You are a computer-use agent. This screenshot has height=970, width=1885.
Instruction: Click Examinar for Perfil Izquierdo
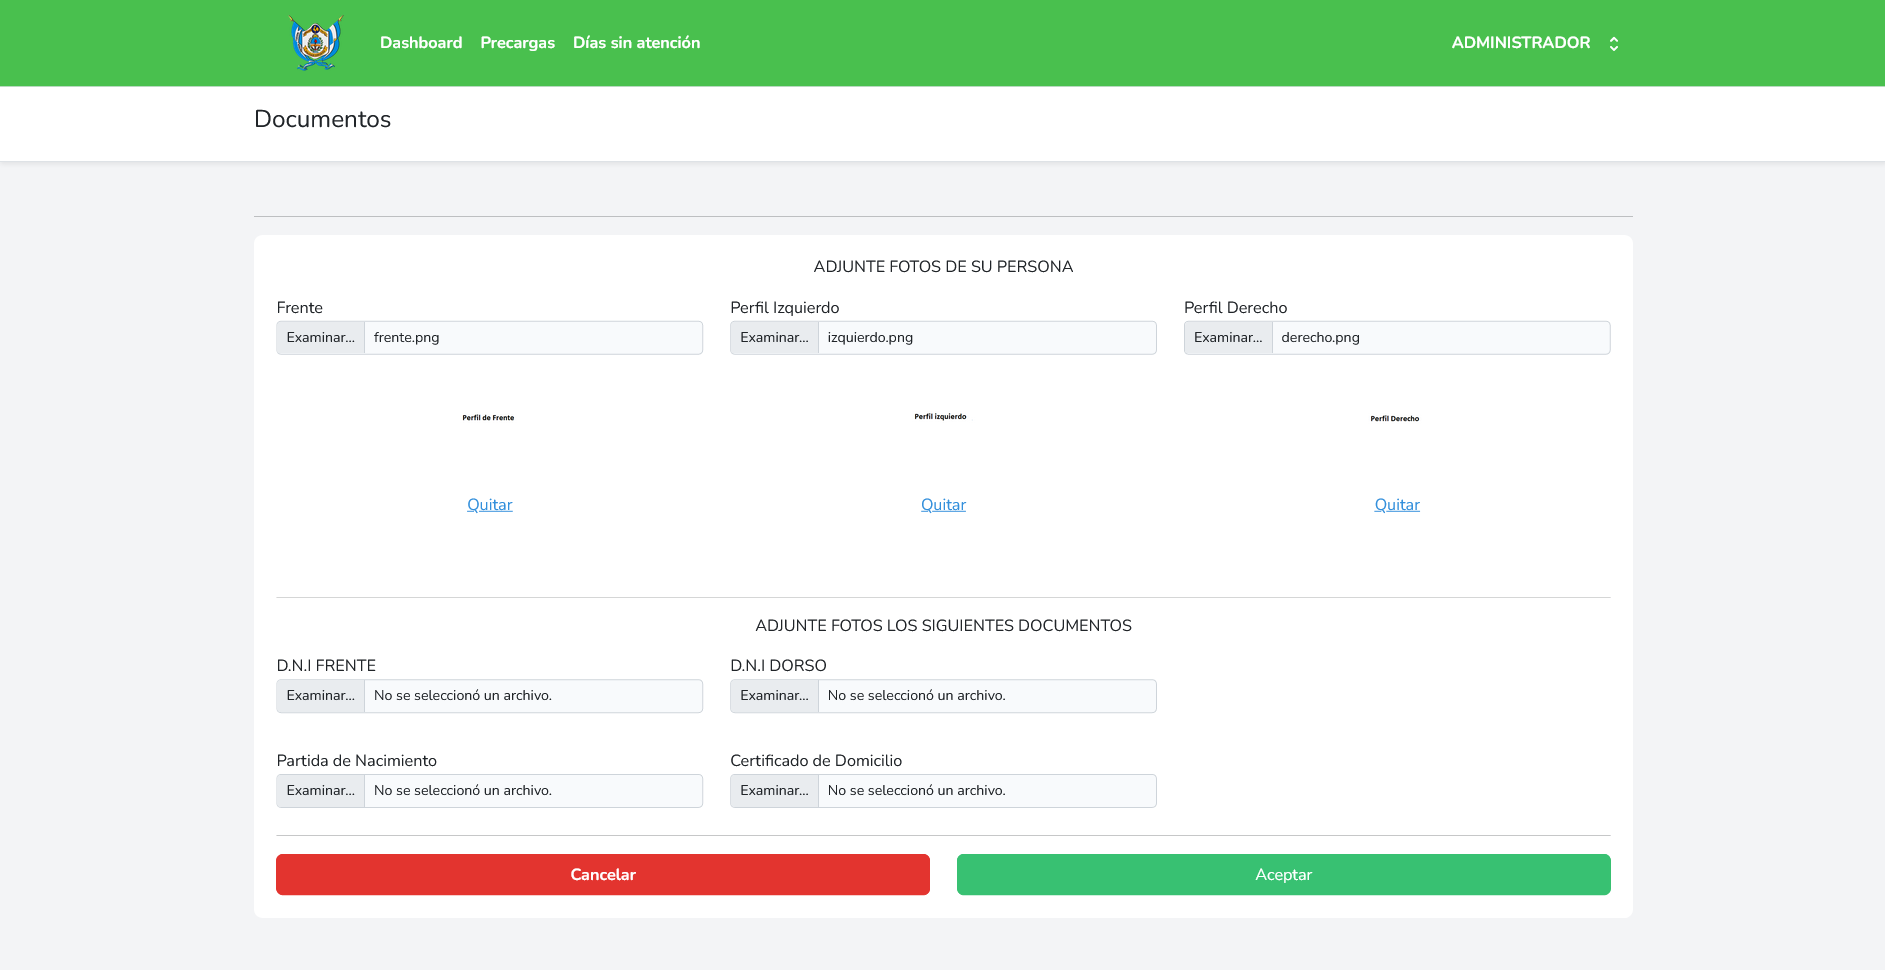click(x=774, y=338)
